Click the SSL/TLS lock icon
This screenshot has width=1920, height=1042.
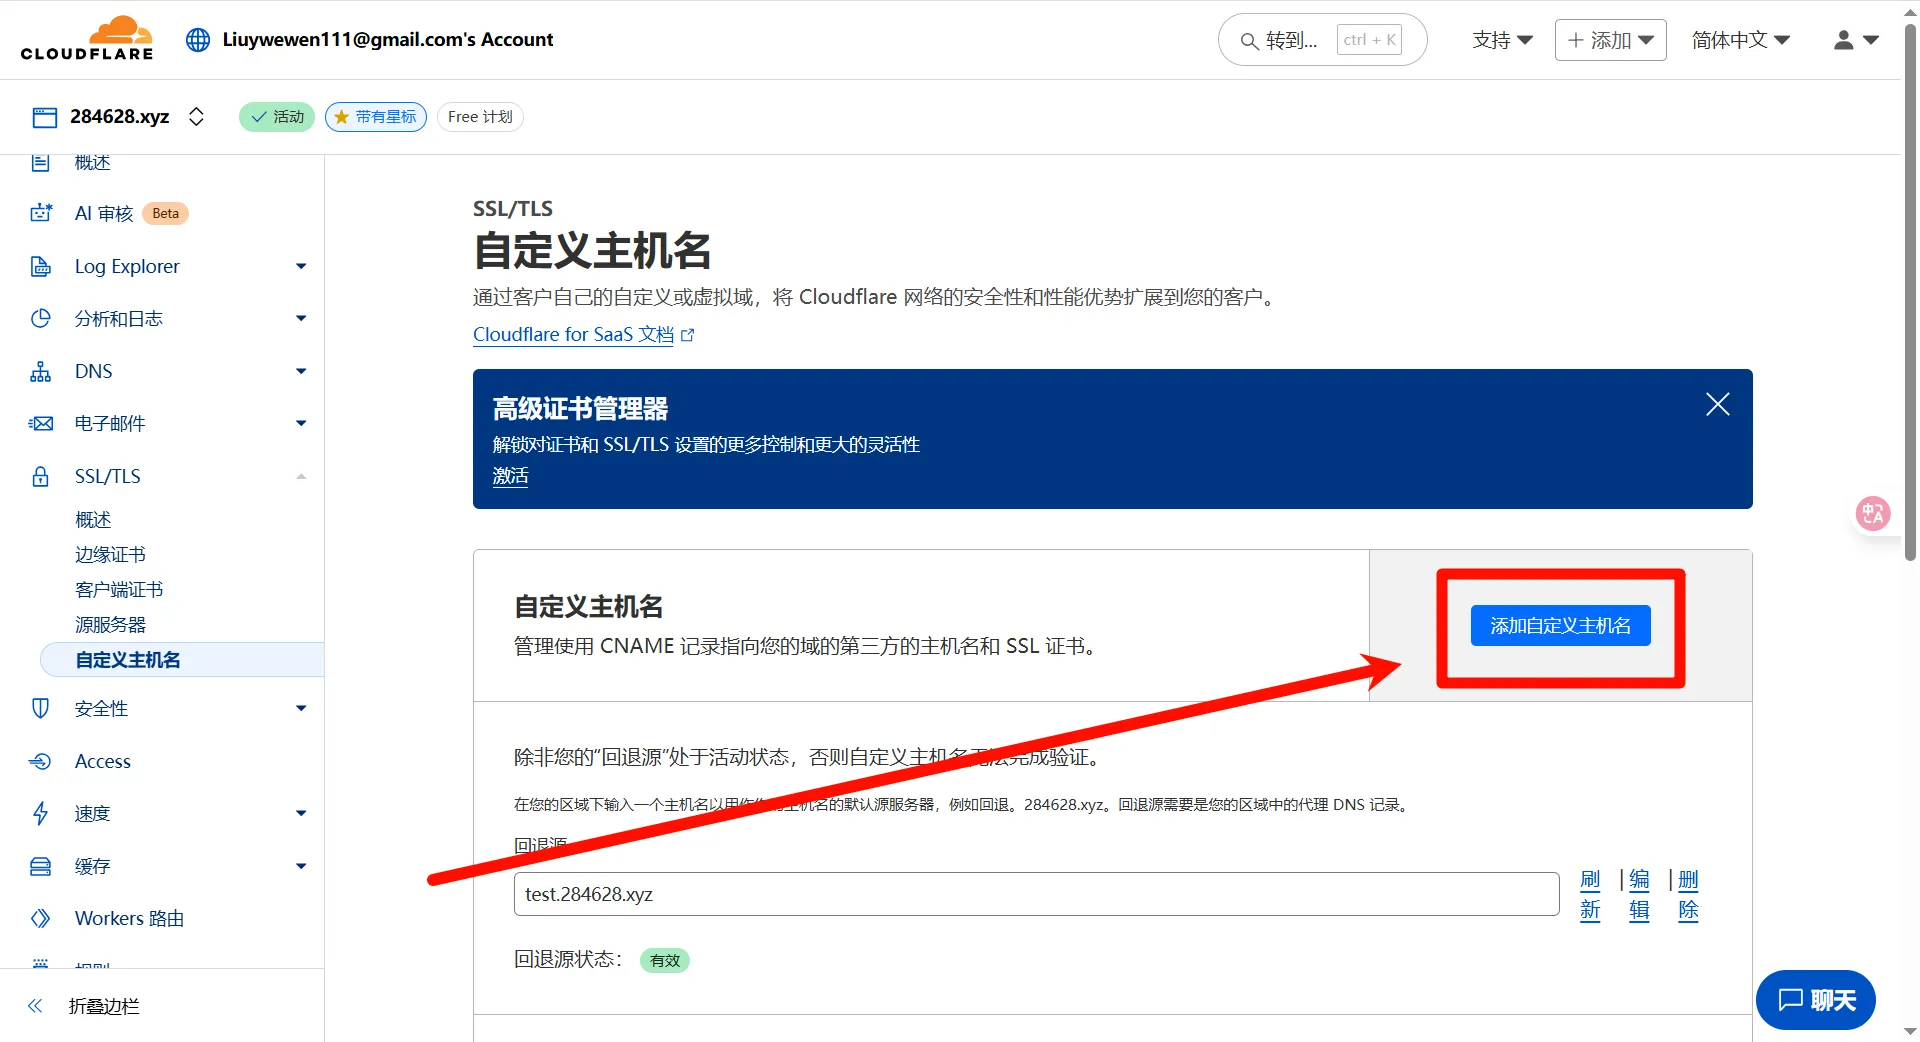point(41,477)
